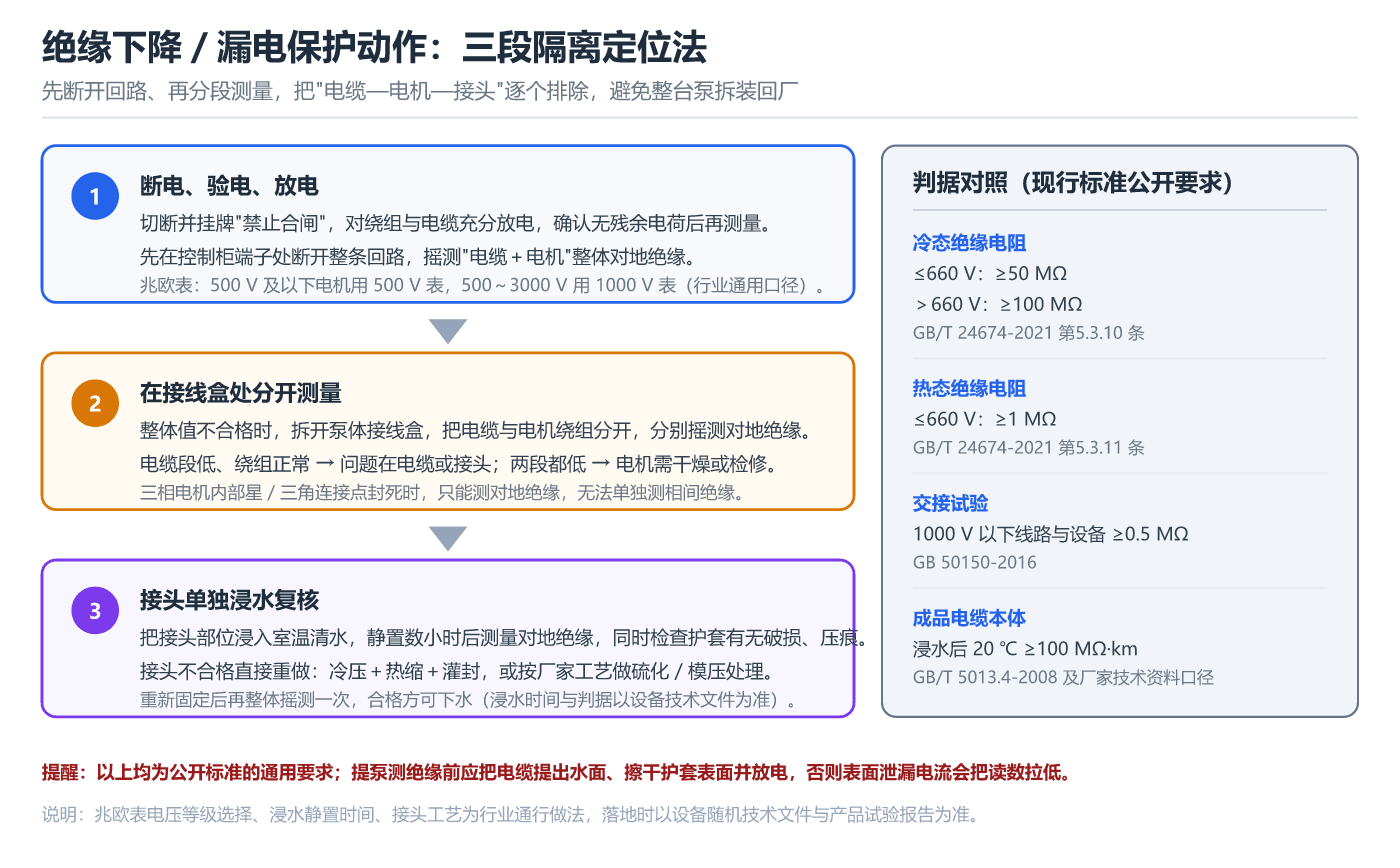Click the value "＞660 V：≥100 MΩ"

coord(998,304)
